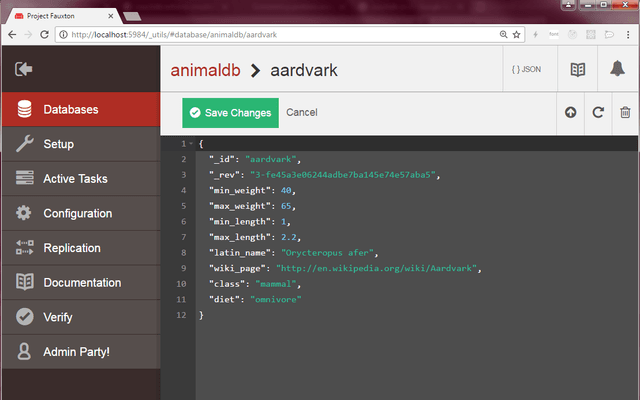Open the Databases sidebar item
Image resolution: width=640 pixels, height=400 pixels.
81,109
